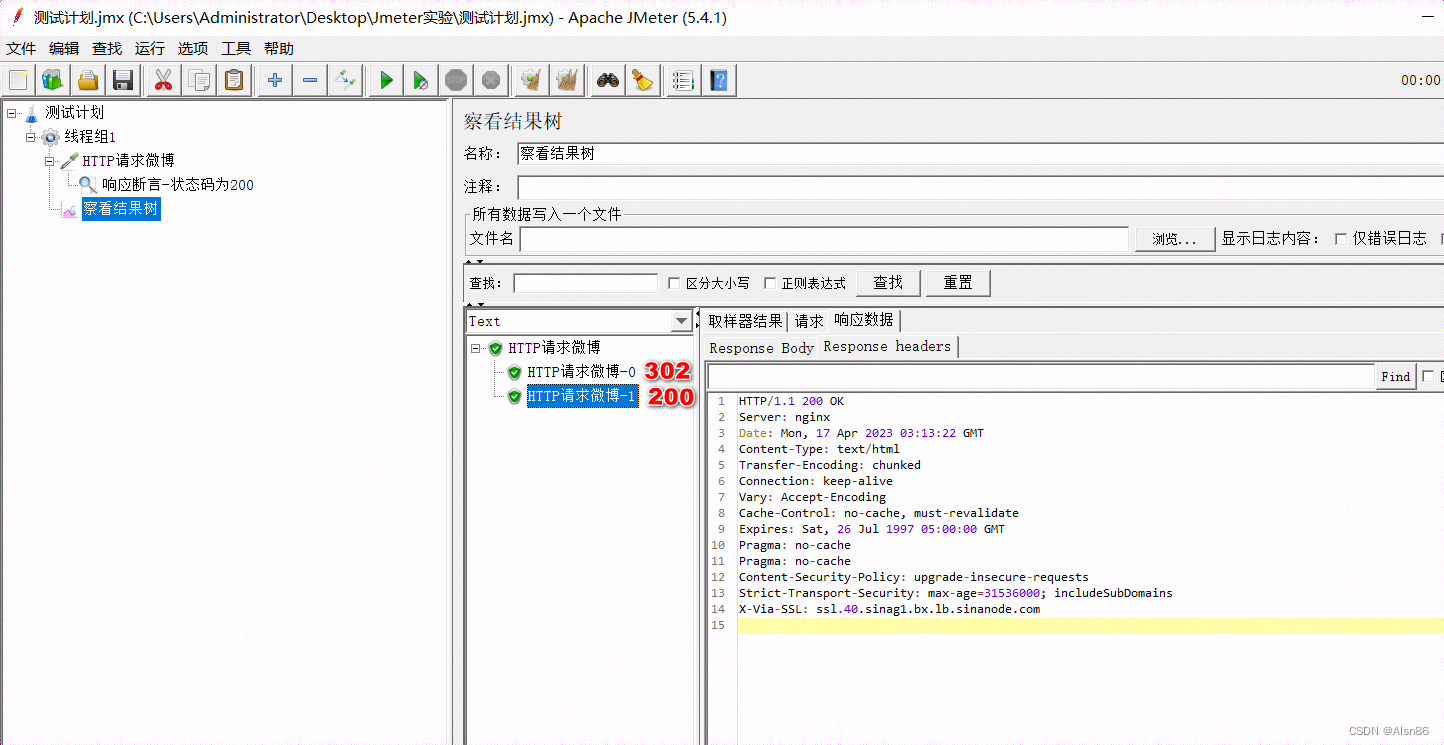Click the Toggle enable/disable toolbar icon
Screen dimensions: 1444x745
coord(346,81)
